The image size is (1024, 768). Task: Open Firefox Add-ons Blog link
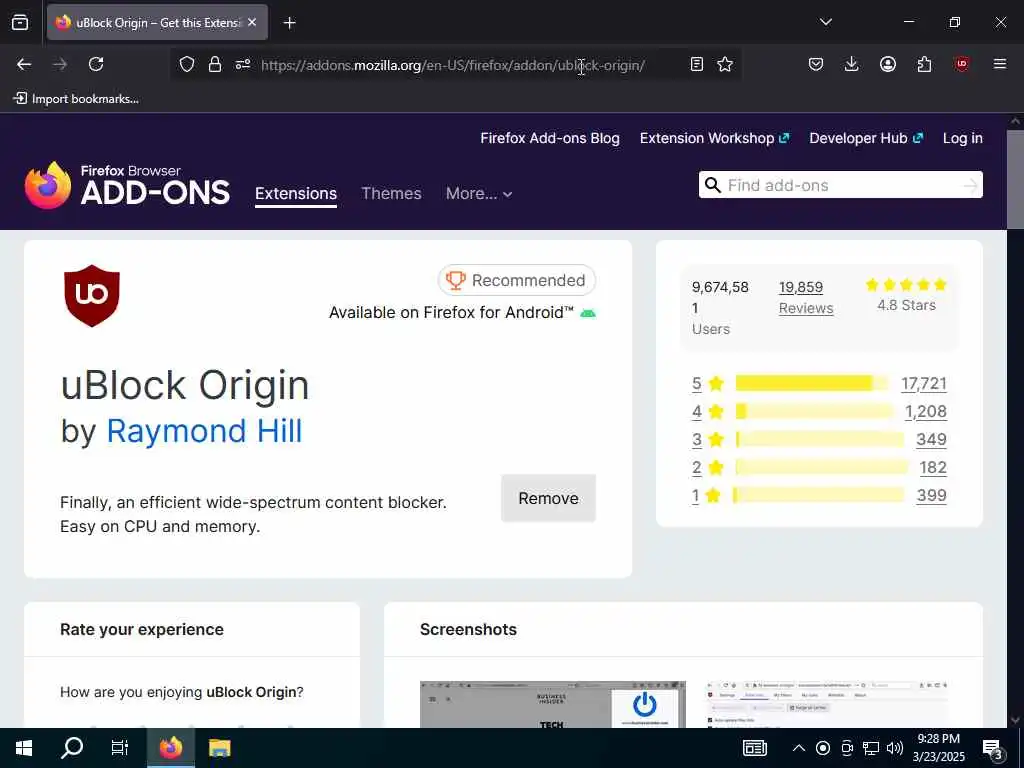[550, 138]
